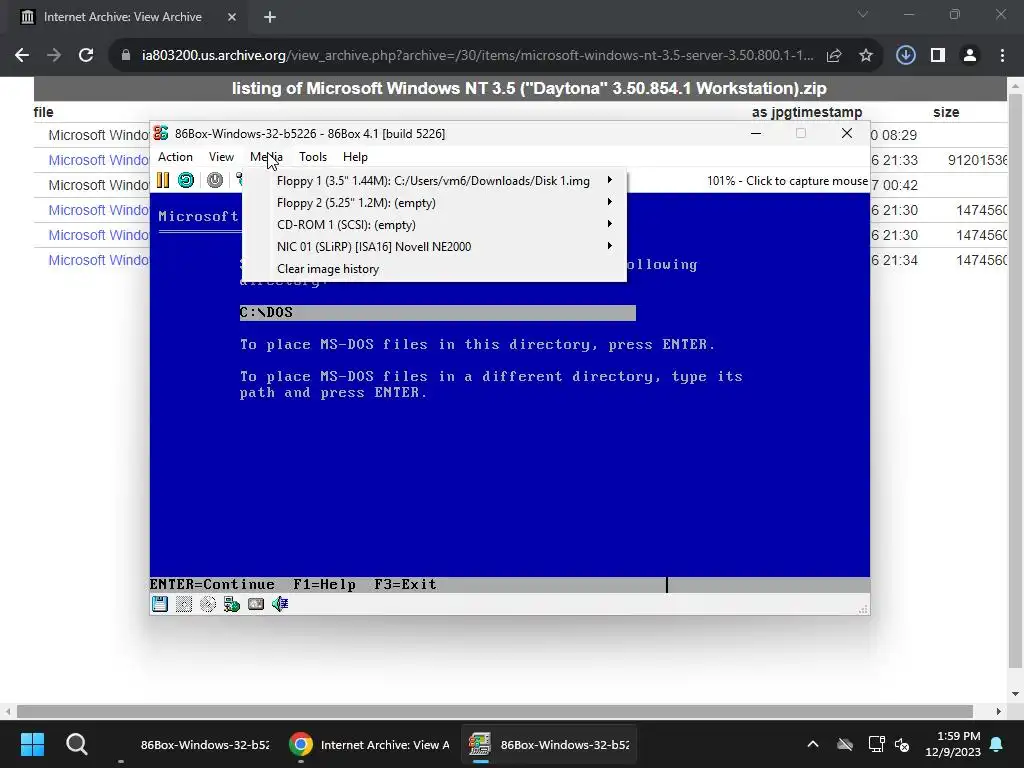Expand Floppy 2 (empty) submenu
The width and height of the screenshot is (1024, 768).
434,202
